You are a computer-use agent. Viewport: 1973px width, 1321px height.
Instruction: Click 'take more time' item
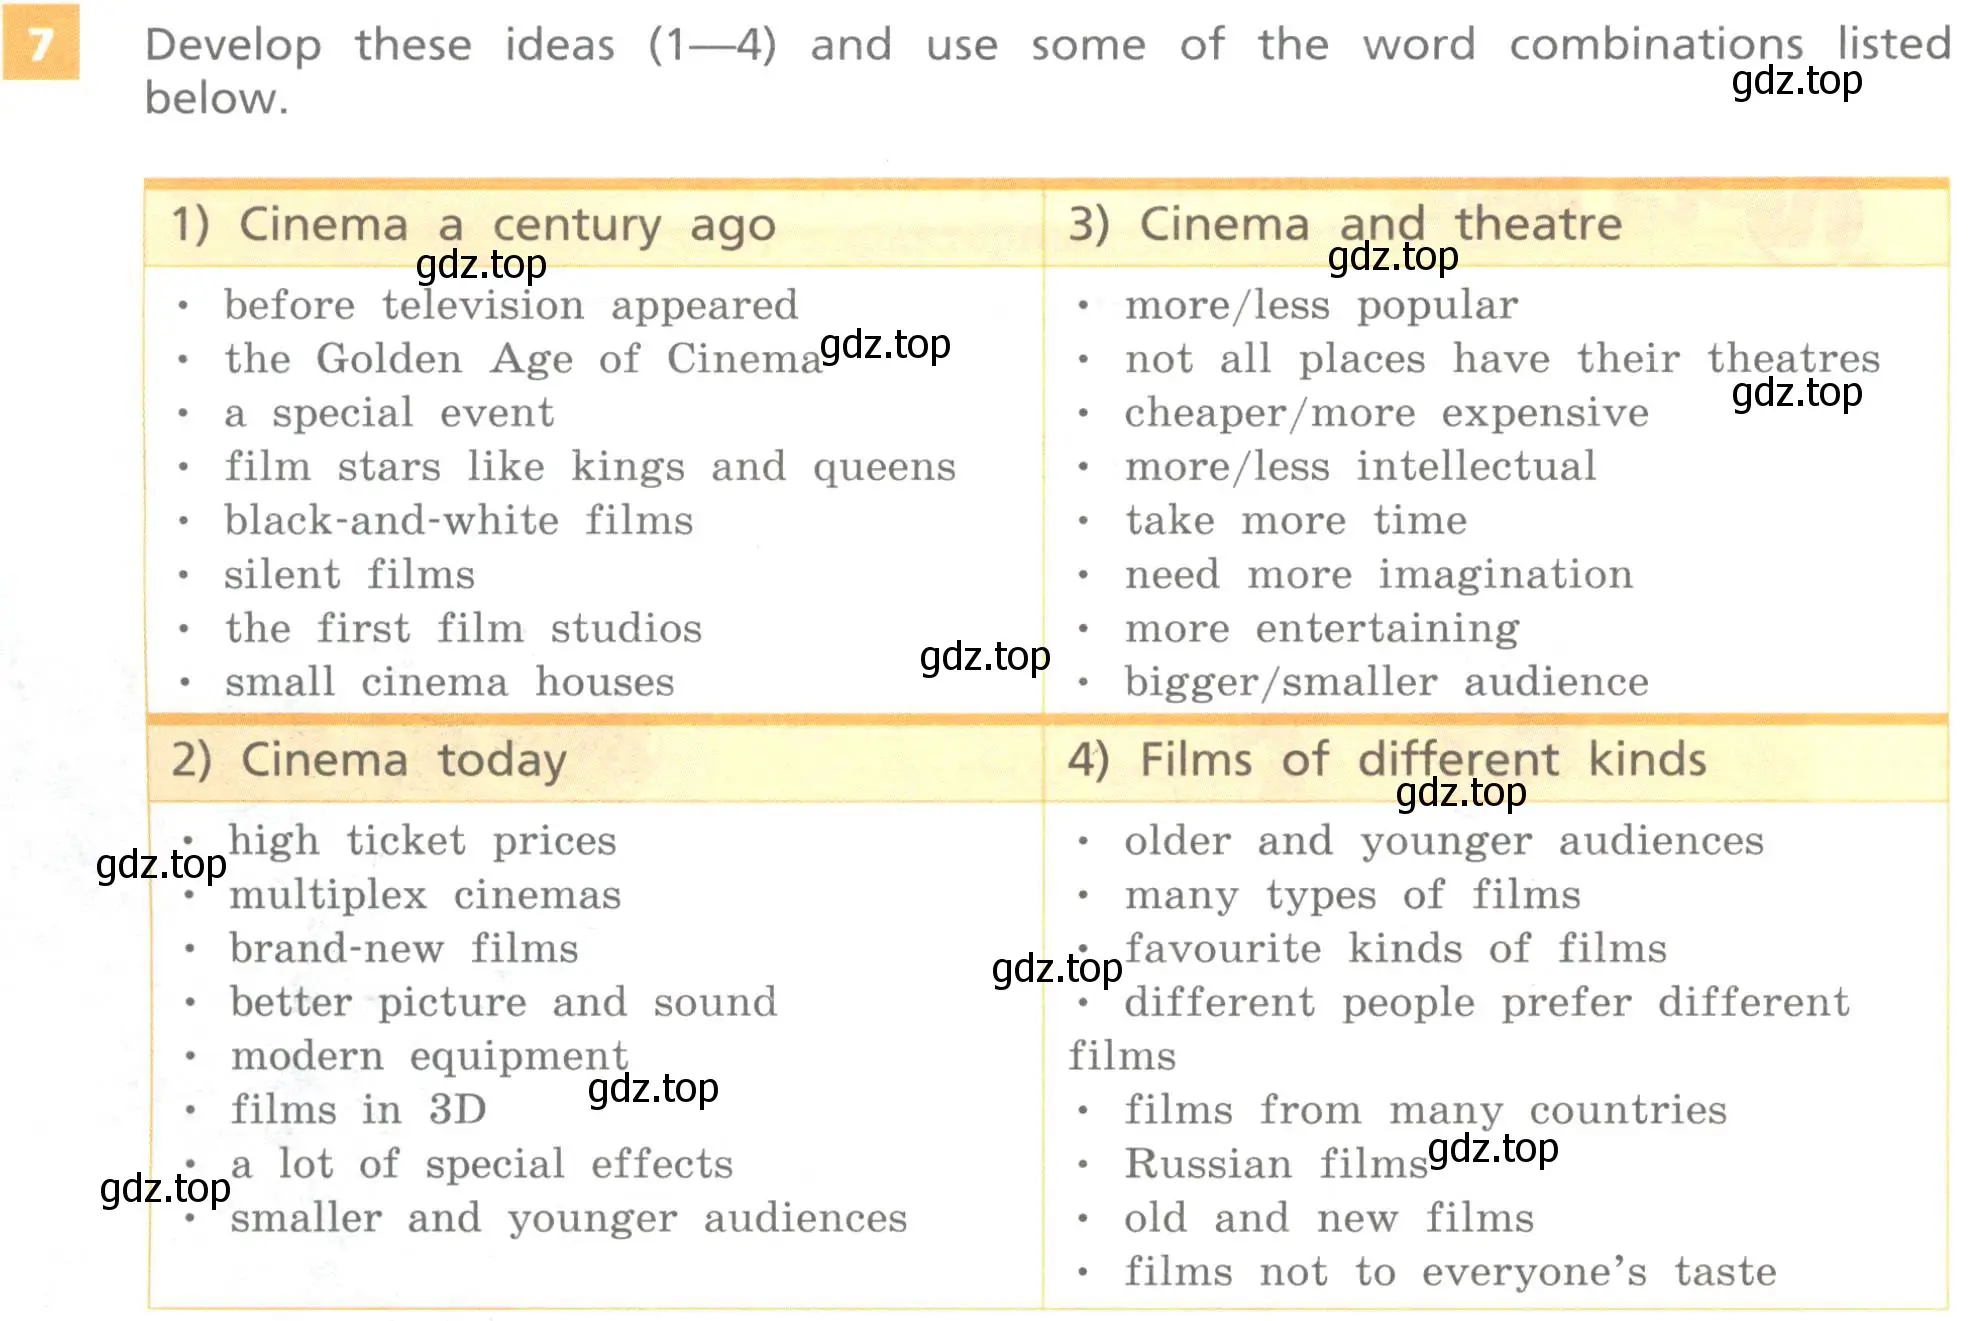point(1295,520)
